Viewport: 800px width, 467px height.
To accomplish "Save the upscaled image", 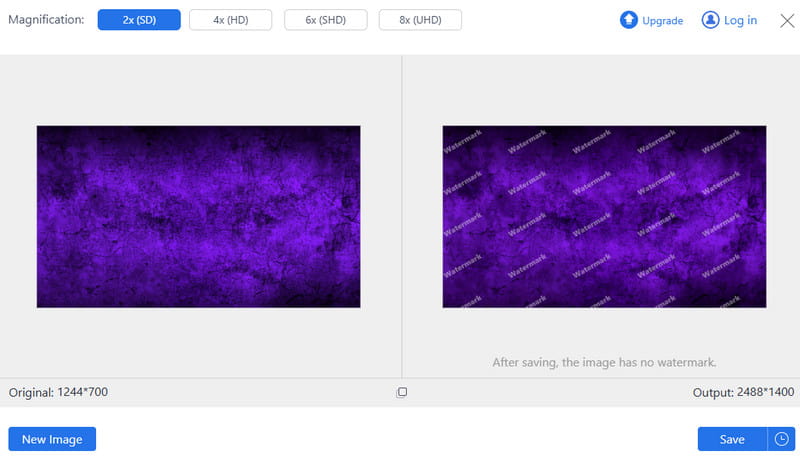I will [x=732, y=439].
